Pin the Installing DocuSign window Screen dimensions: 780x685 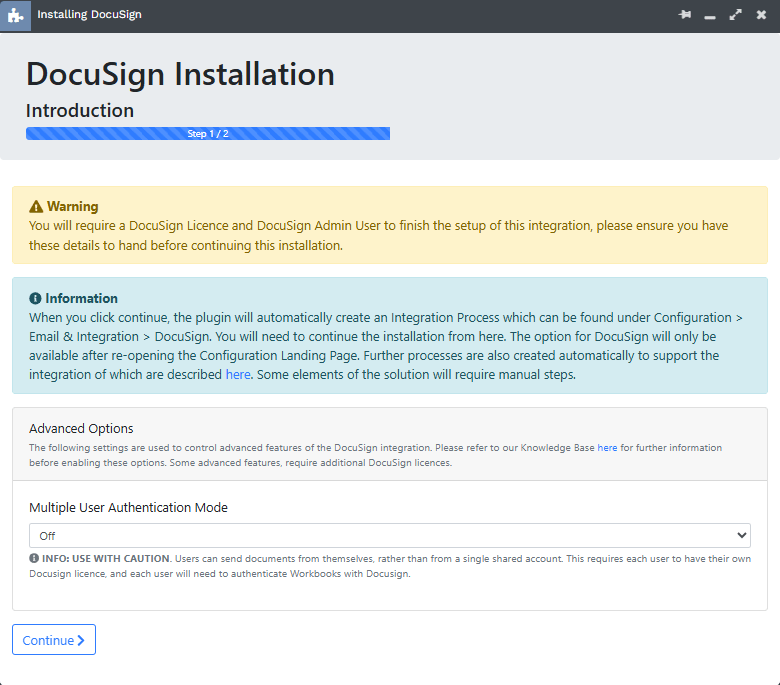click(685, 15)
